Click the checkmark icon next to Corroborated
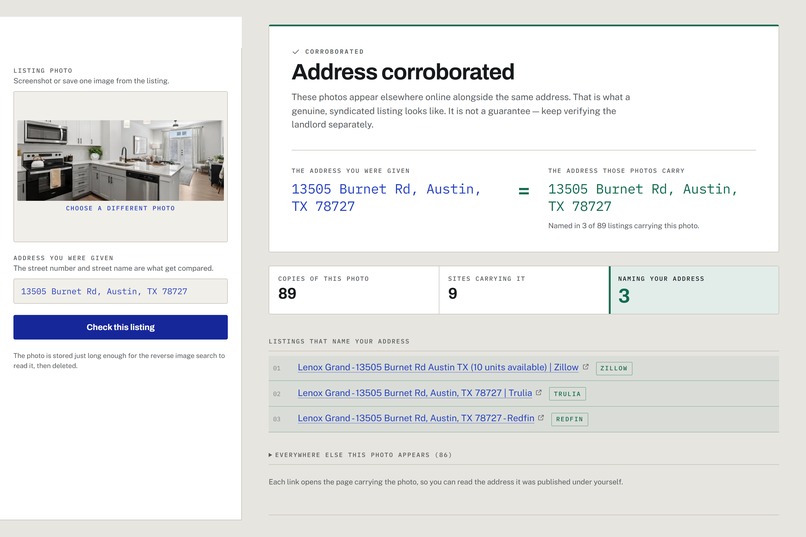 point(296,51)
